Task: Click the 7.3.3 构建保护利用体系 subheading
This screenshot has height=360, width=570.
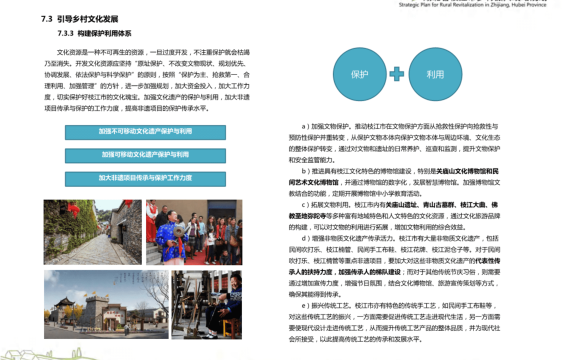Action: 95,33
